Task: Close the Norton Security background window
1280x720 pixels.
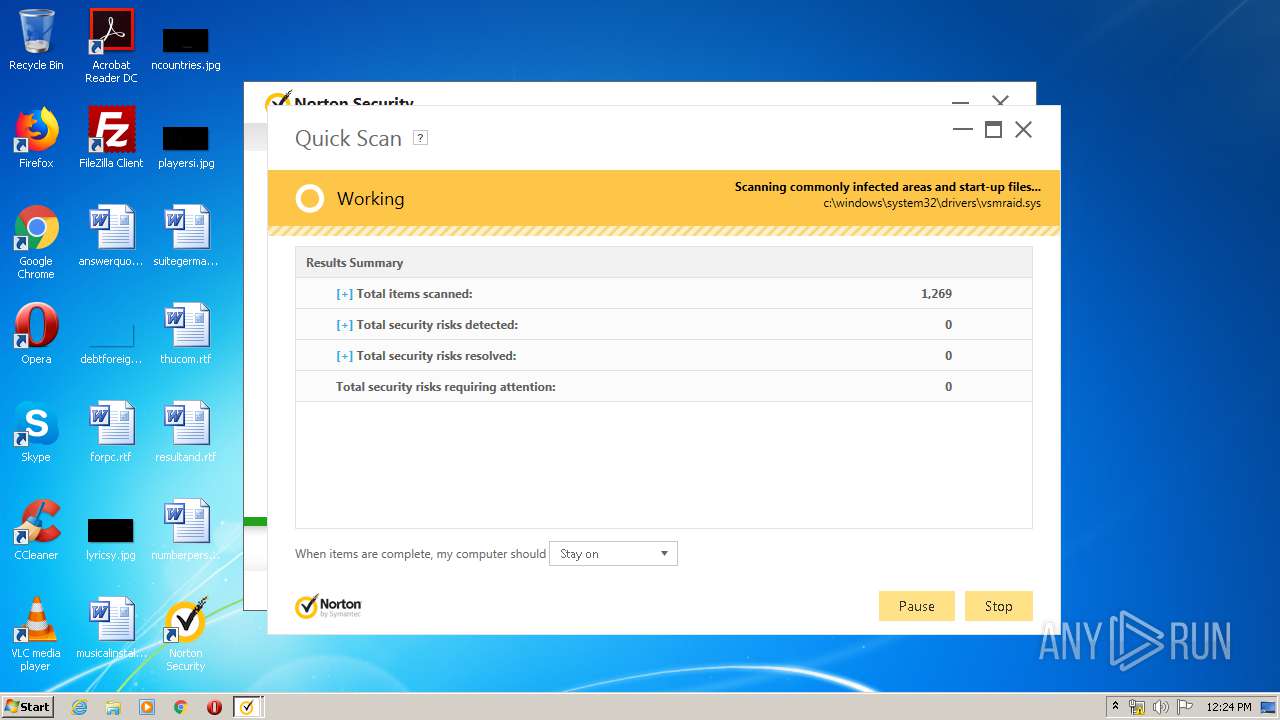Action: coord(1000,101)
